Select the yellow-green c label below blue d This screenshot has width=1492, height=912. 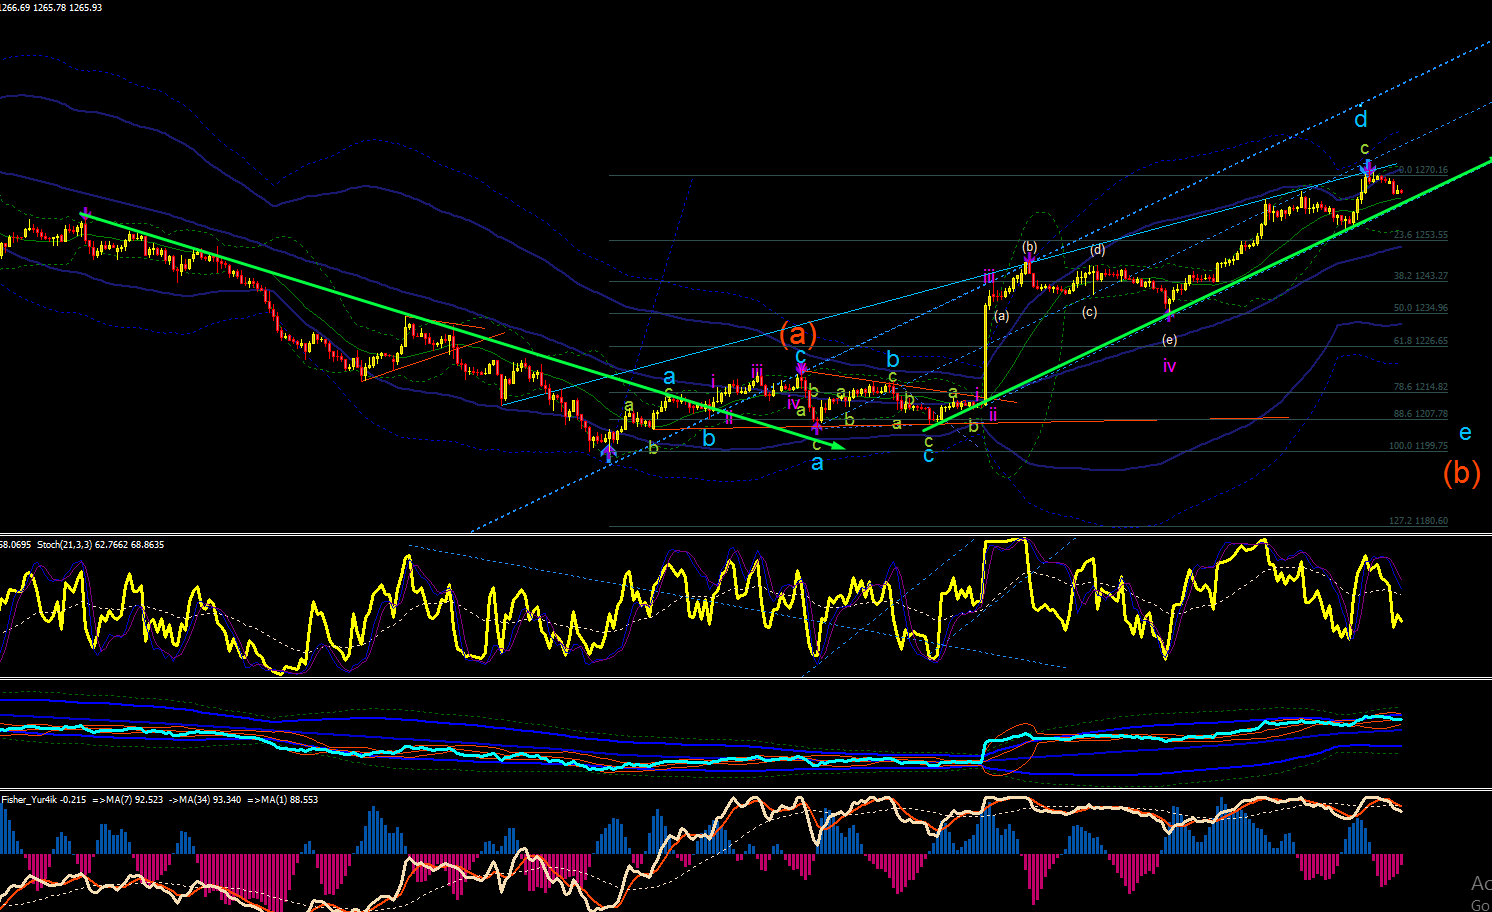[x=1364, y=148]
